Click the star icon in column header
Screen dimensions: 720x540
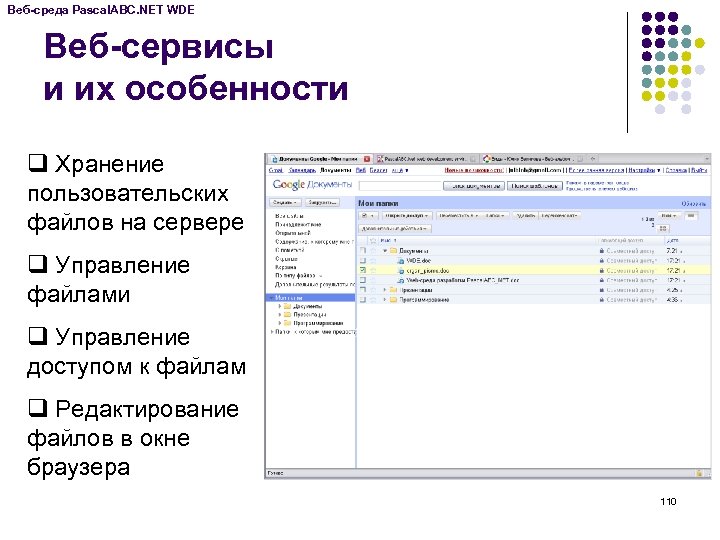[373, 241]
